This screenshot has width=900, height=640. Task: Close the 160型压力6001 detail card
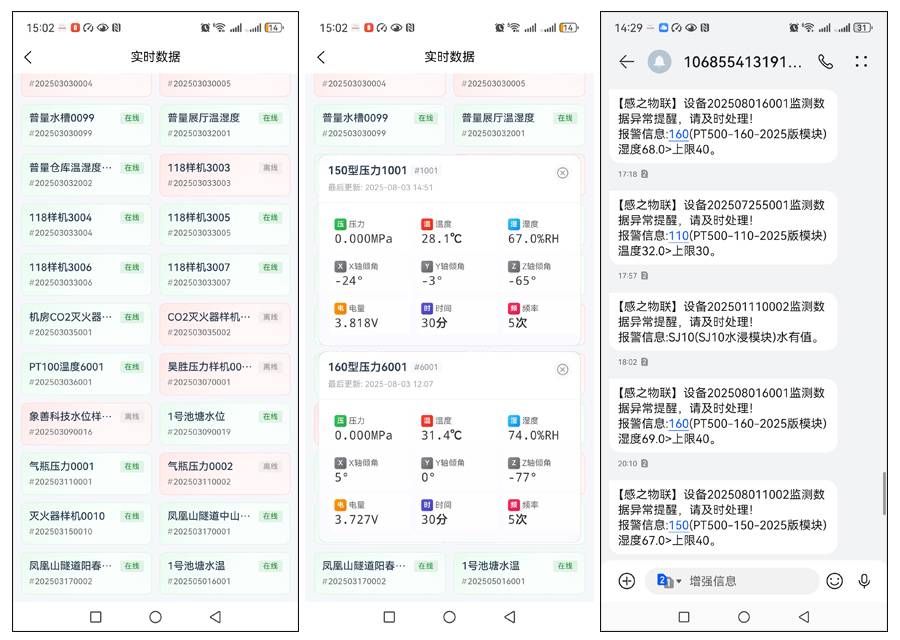(562, 369)
